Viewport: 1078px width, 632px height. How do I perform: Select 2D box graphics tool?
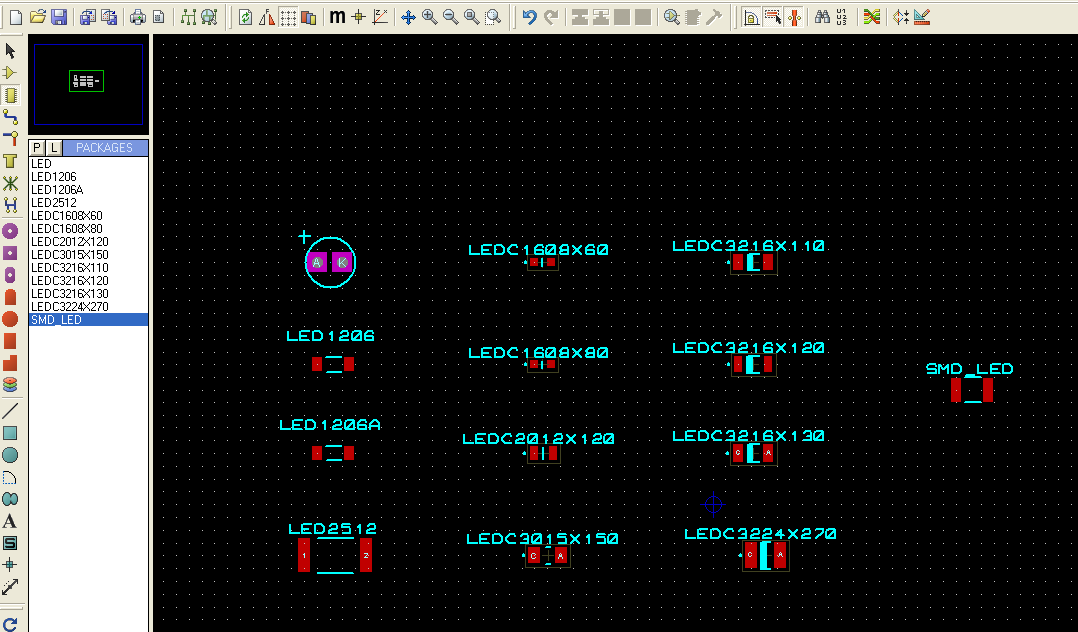(10, 433)
